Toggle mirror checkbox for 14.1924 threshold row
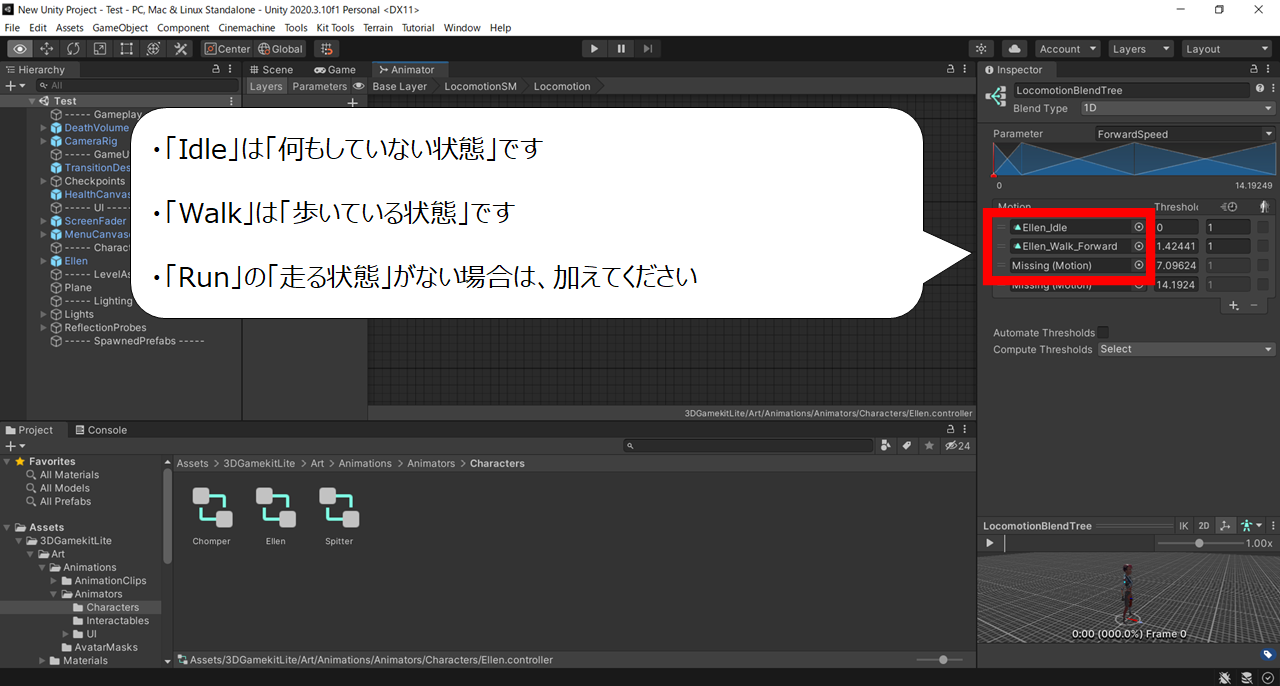This screenshot has width=1280, height=686. point(1263,284)
